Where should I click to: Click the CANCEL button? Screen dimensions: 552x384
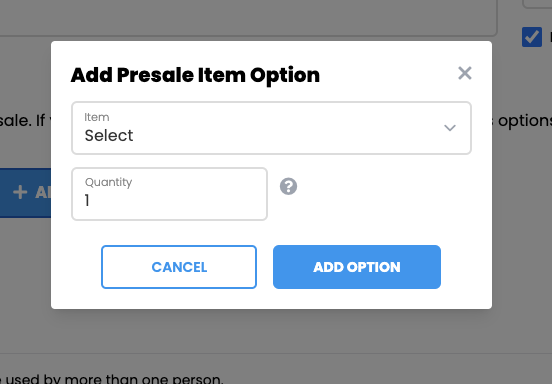tap(179, 267)
